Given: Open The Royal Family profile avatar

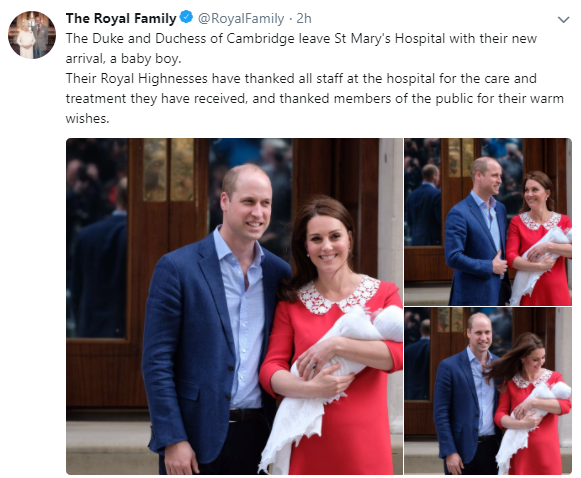Looking at the screenshot, I should coord(32,35).
